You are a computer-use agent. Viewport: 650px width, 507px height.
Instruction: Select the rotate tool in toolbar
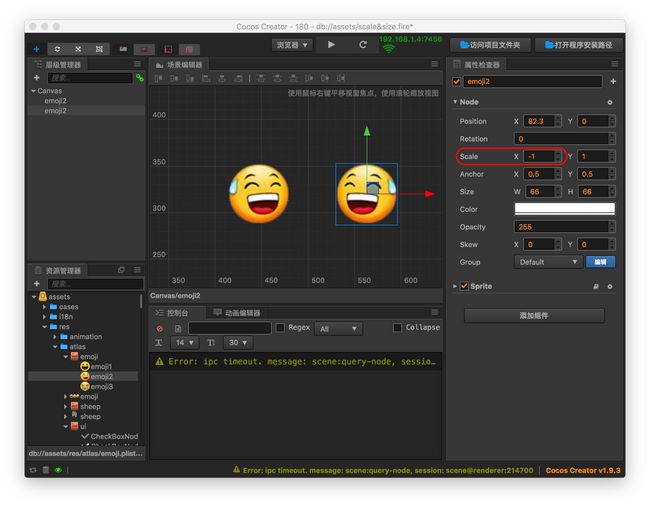coord(57,49)
